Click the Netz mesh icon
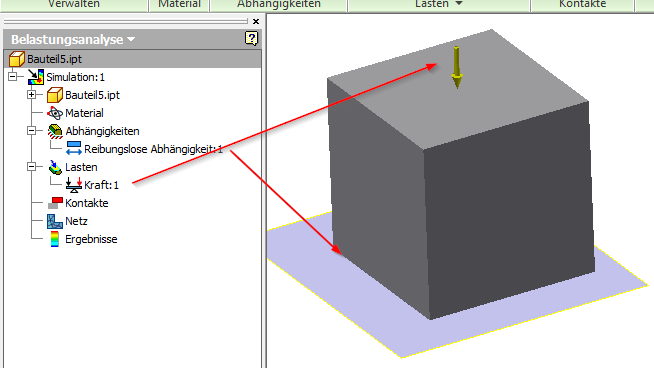The height and width of the screenshot is (368, 654). 55,221
